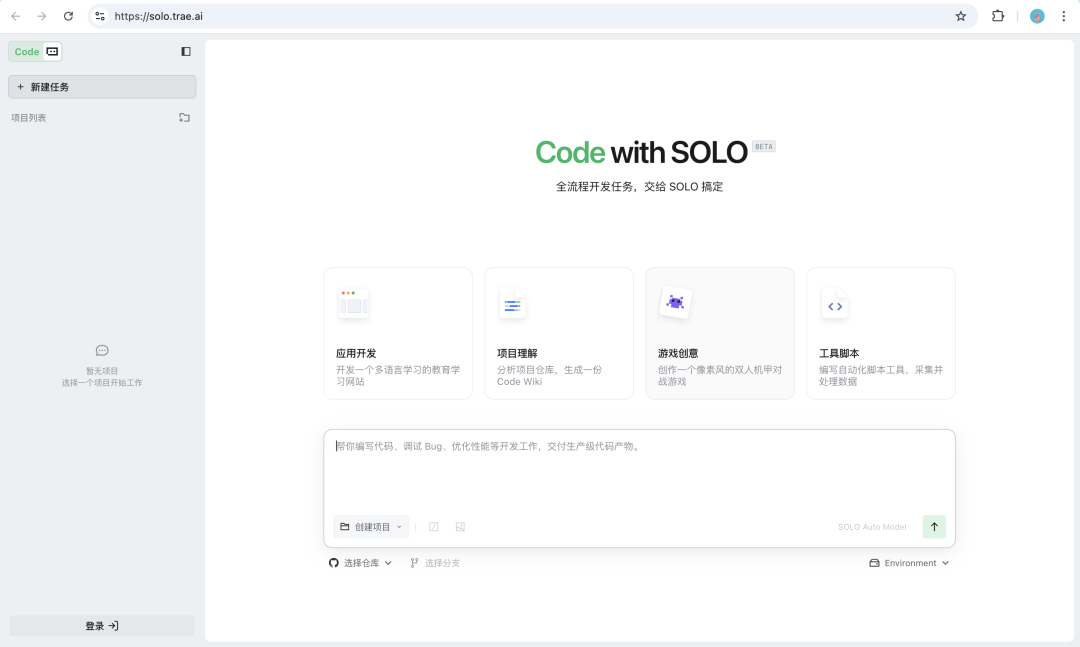The width and height of the screenshot is (1080, 647).
Task: Click the slash command icon
Action: point(433,526)
